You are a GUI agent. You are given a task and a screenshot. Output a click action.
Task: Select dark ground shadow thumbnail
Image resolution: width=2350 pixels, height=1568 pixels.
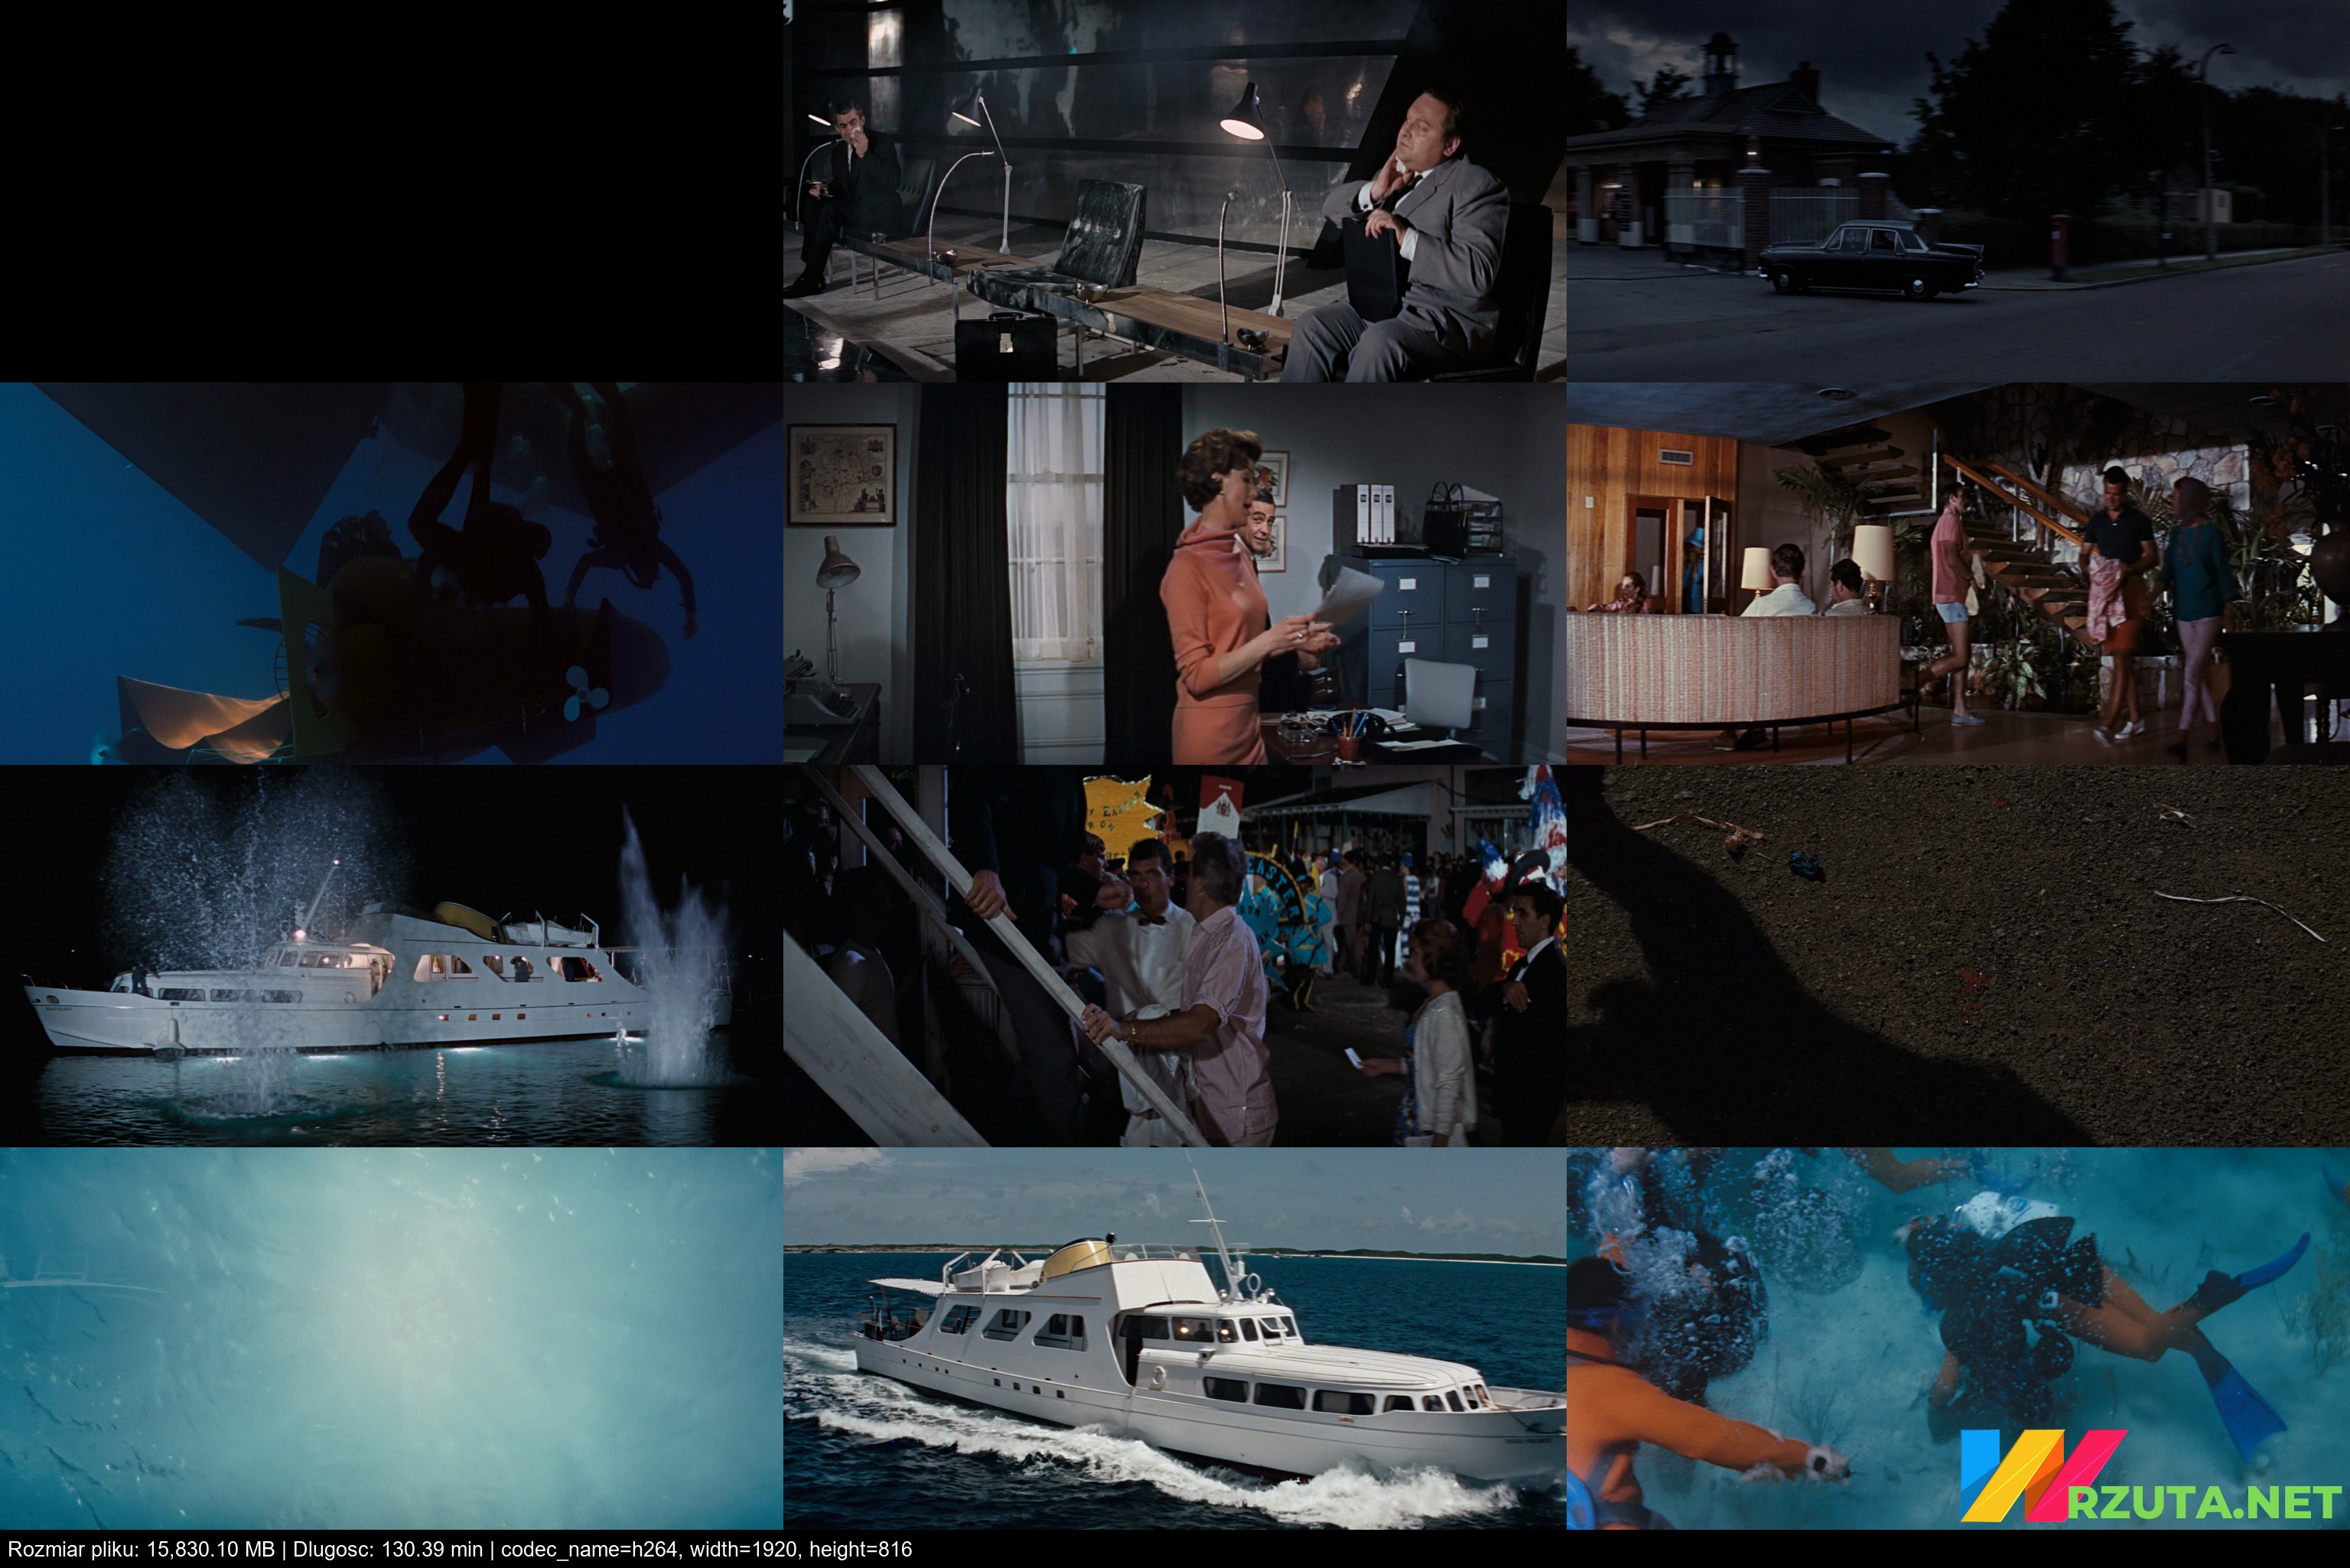coord(1958,956)
